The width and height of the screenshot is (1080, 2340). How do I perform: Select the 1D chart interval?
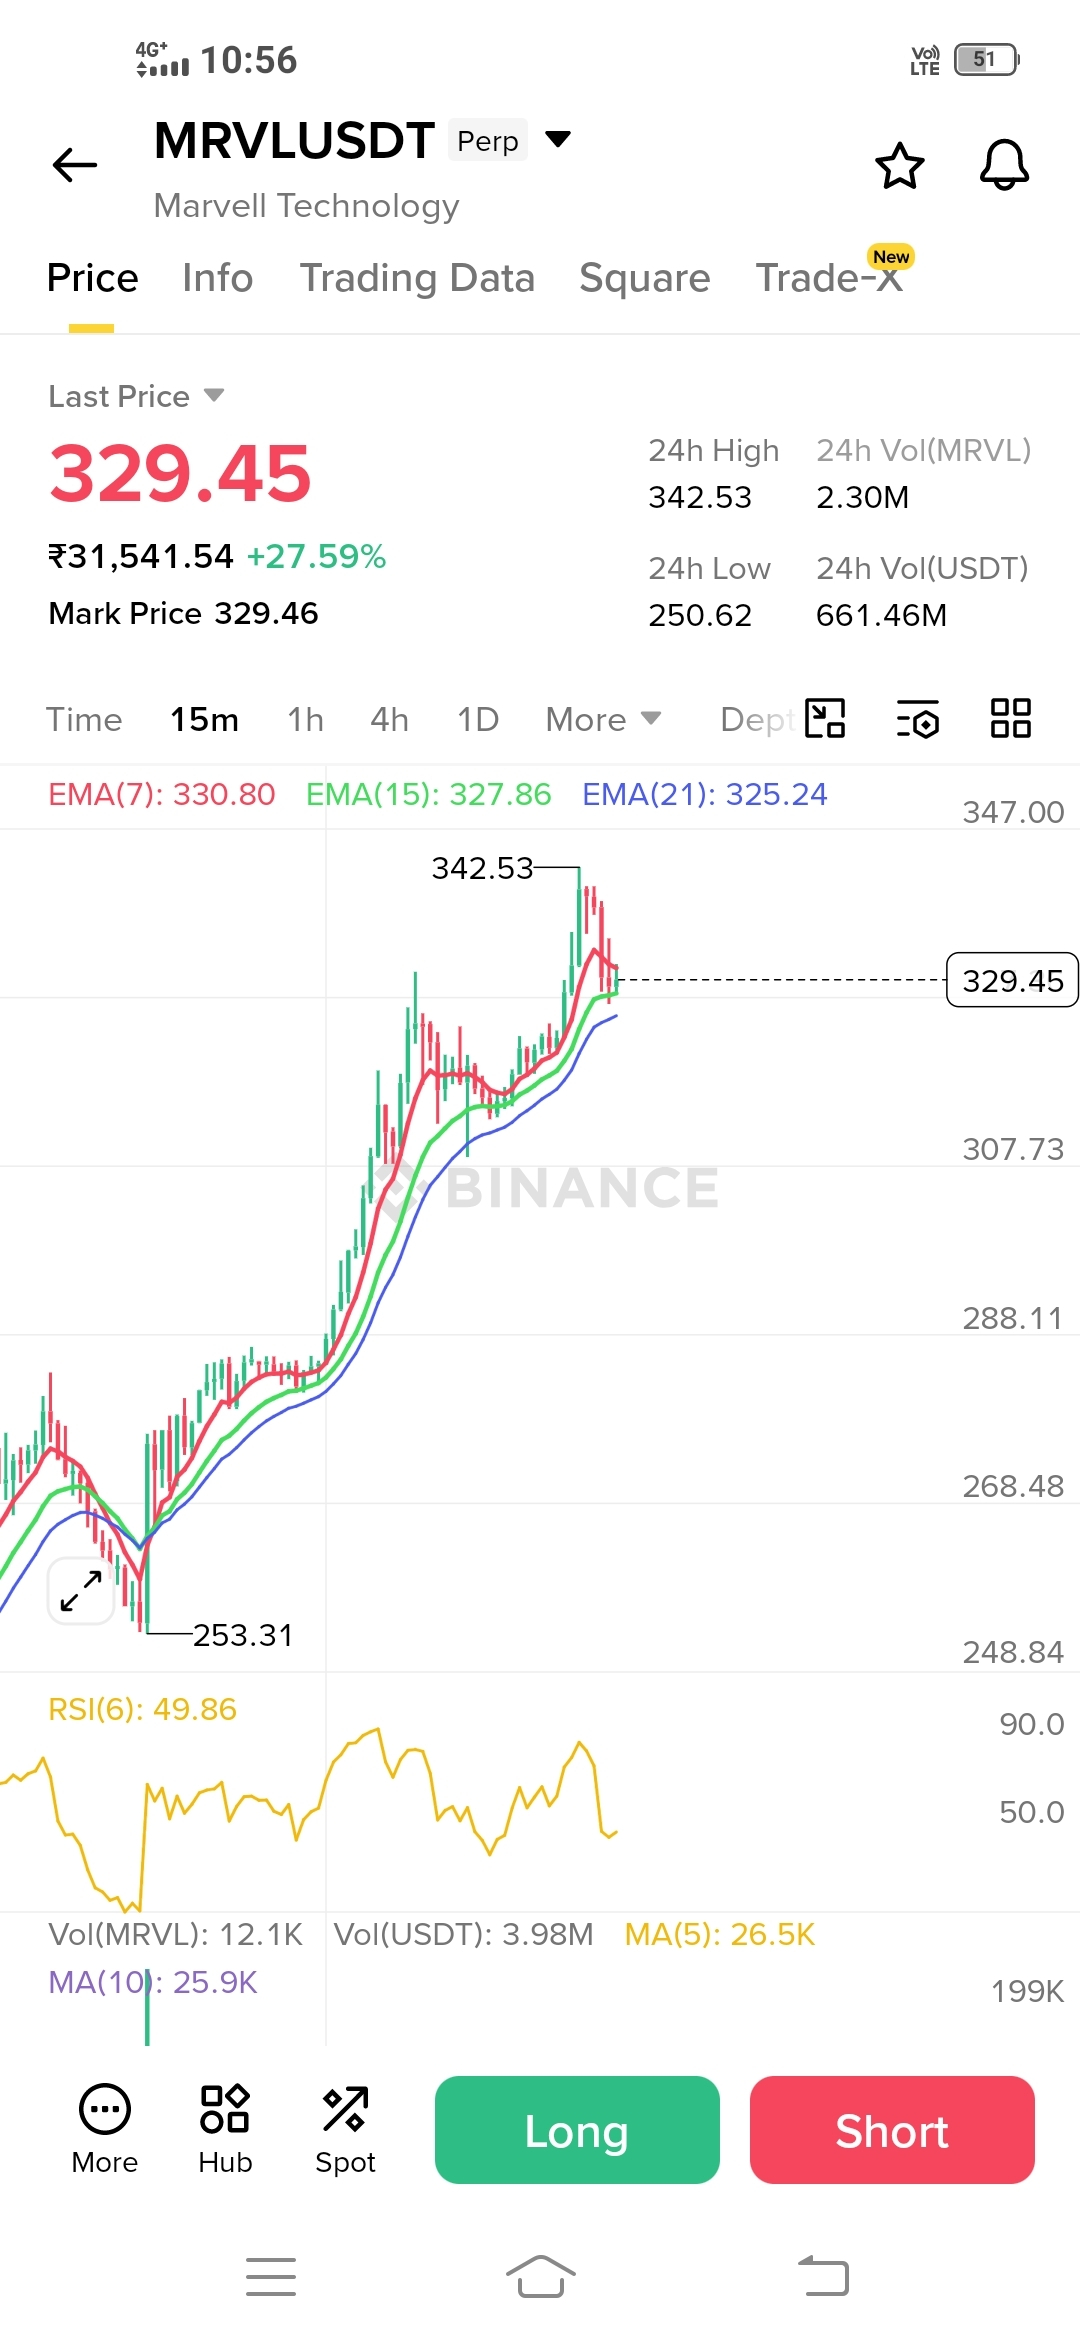[x=478, y=720]
